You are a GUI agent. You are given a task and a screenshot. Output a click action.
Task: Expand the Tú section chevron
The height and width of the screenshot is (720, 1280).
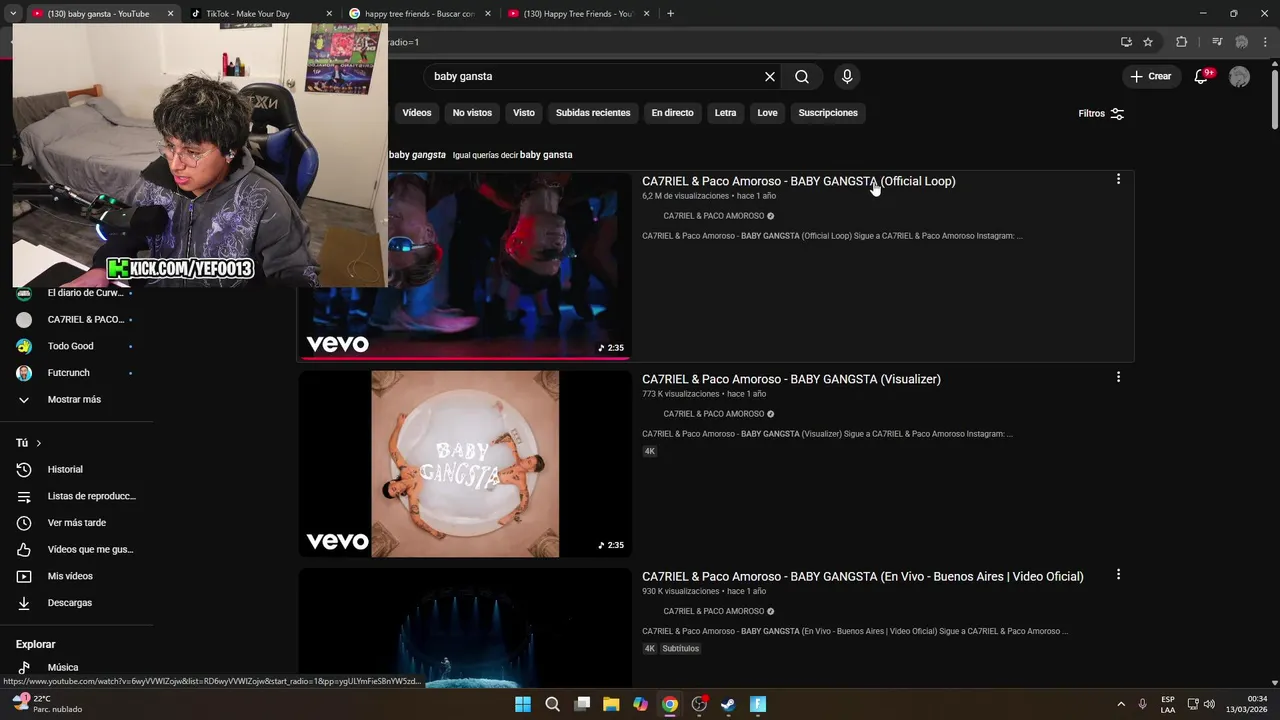[38, 443]
